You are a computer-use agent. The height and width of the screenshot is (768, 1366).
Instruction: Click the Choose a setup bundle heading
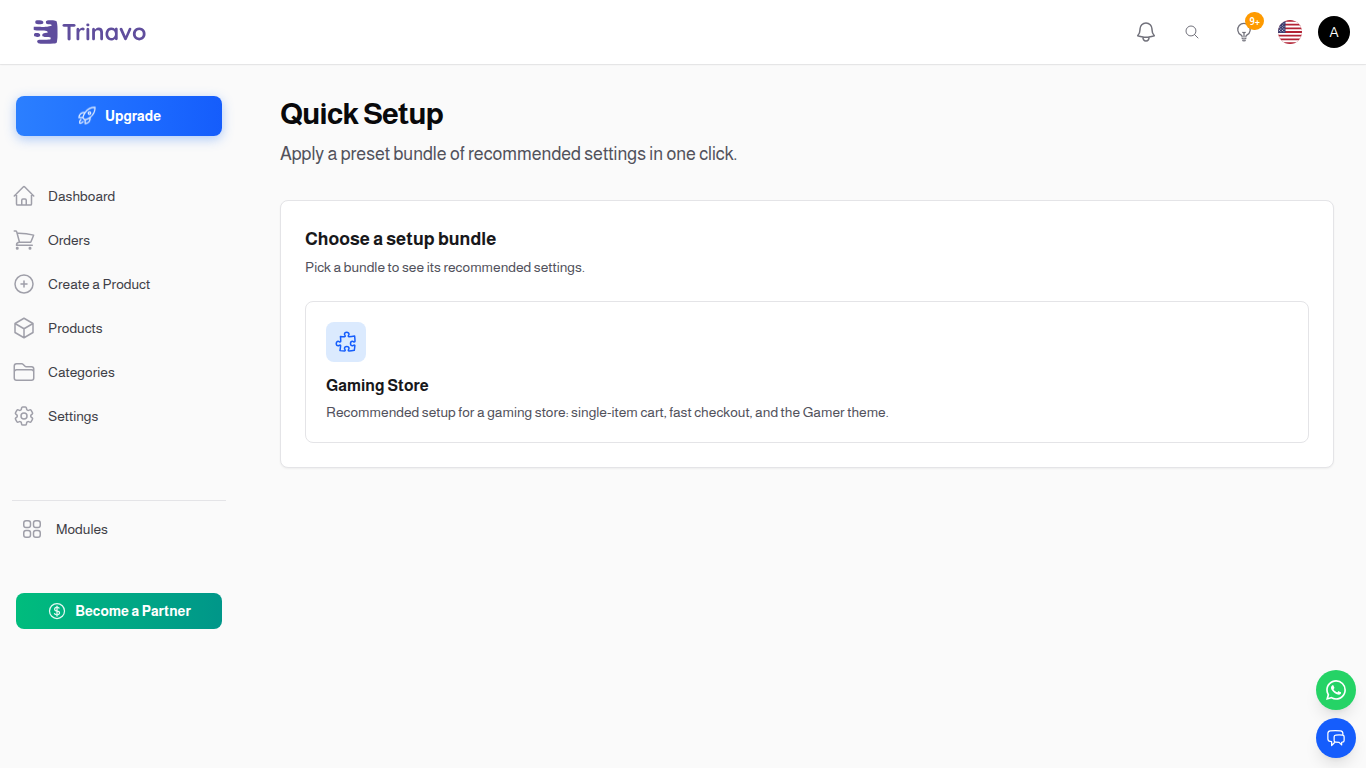pyautogui.click(x=400, y=239)
